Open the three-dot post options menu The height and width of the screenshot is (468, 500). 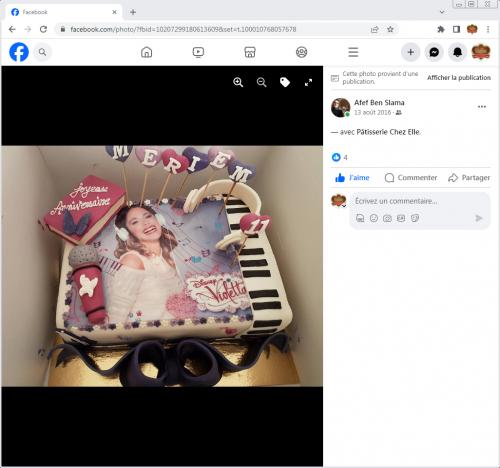pyautogui.click(x=482, y=107)
